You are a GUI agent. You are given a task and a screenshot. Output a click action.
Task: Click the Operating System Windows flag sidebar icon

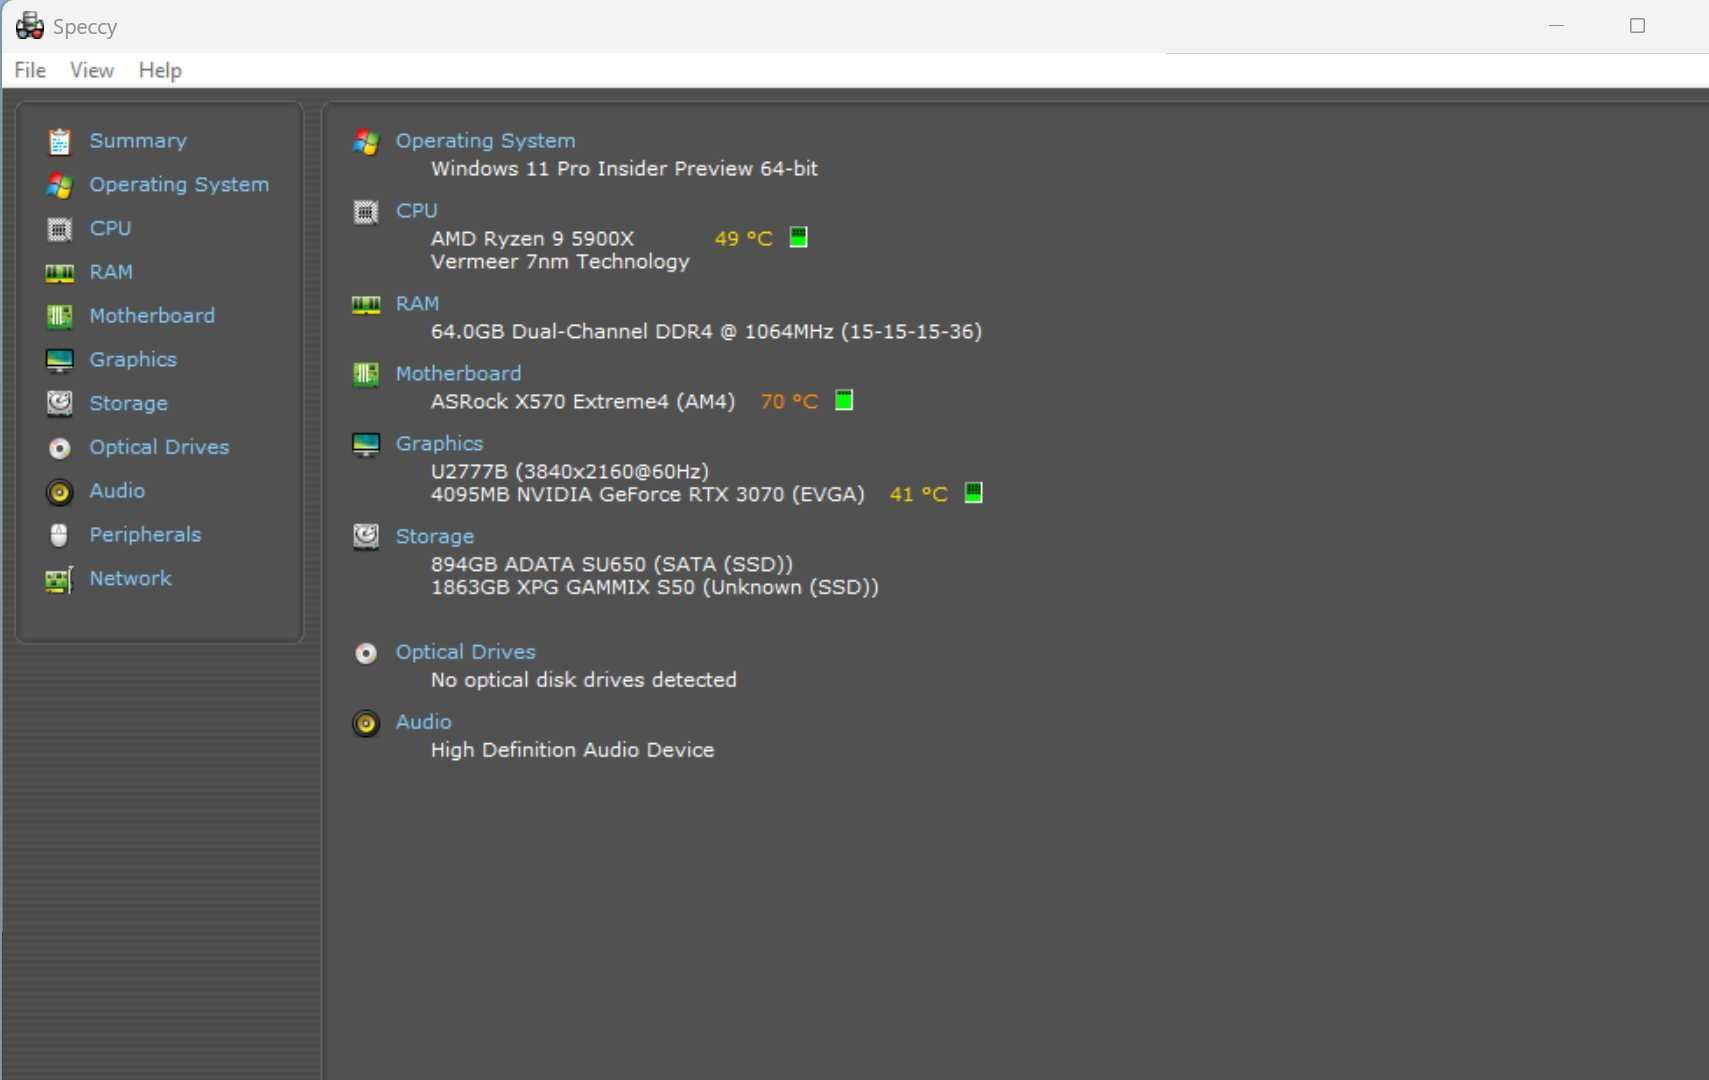[59, 185]
